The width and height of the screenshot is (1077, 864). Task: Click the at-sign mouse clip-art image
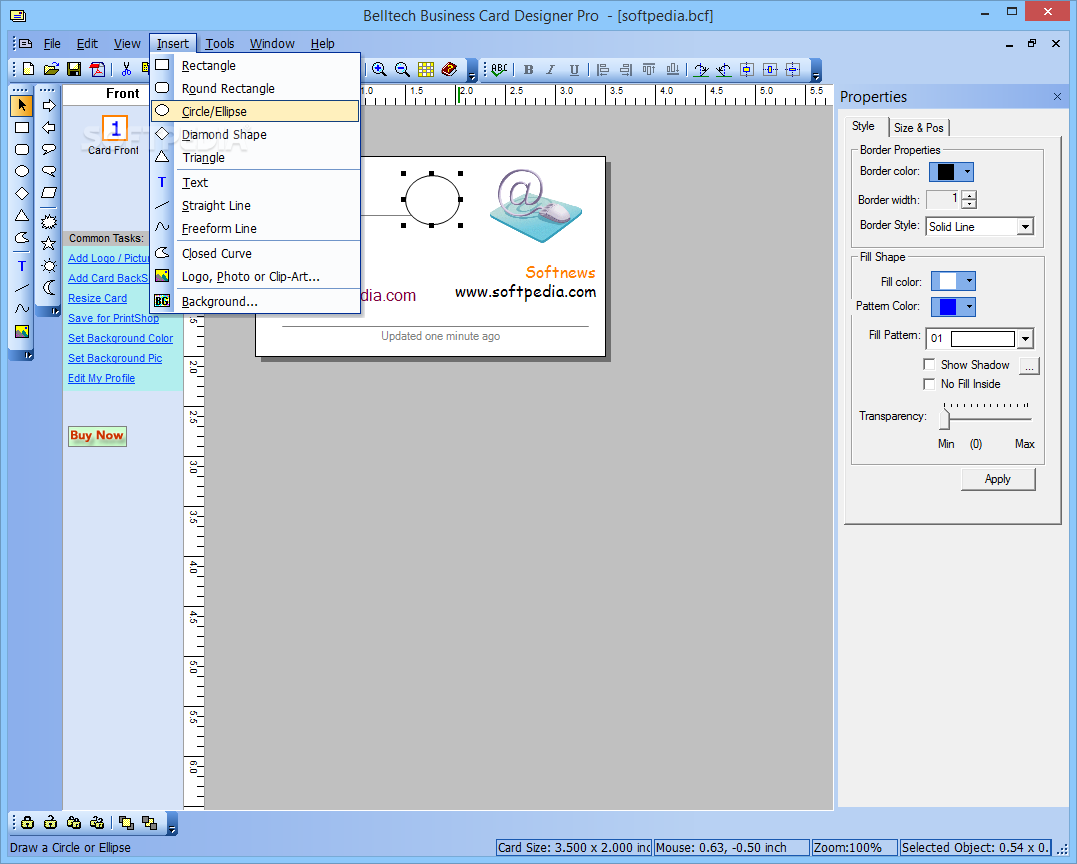[536, 206]
